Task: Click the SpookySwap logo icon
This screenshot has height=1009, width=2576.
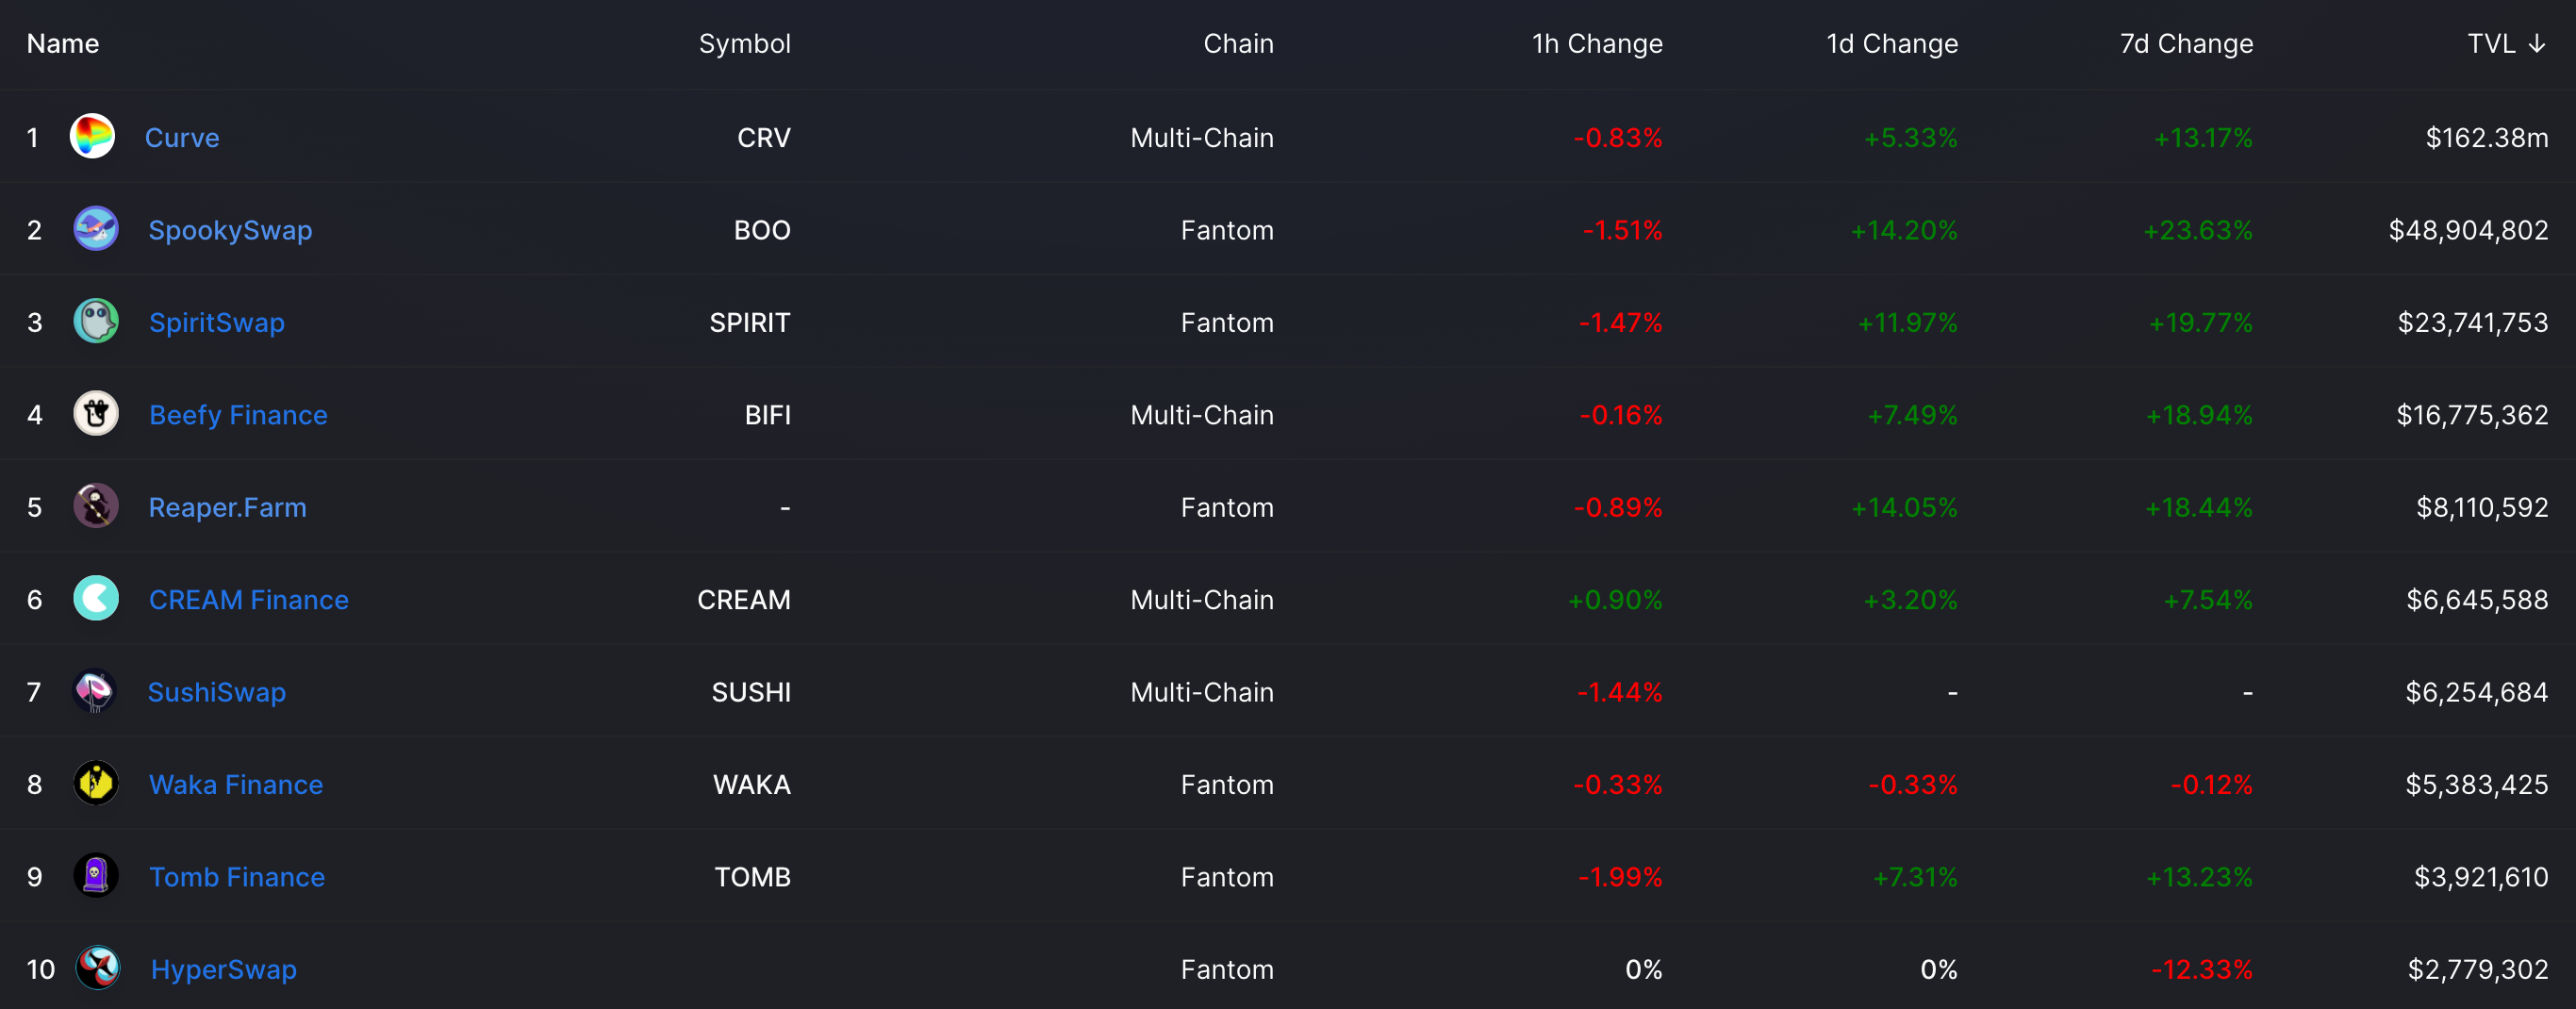Action: click(x=96, y=229)
